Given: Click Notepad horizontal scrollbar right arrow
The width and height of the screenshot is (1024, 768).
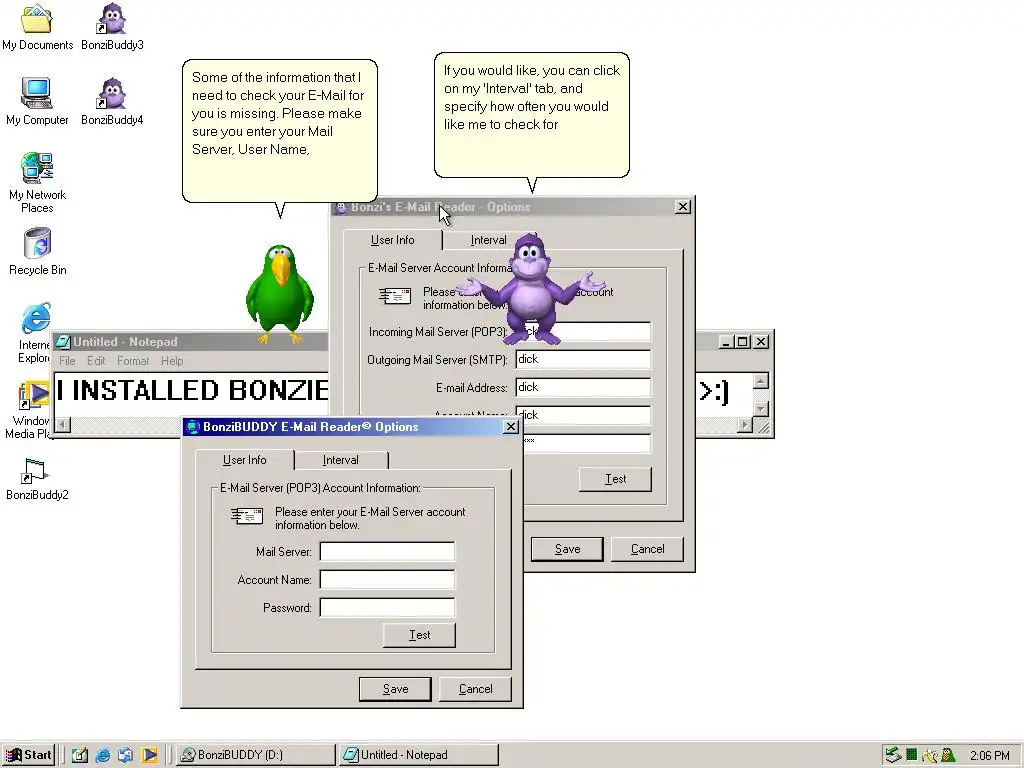Looking at the screenshot, I should (x=745, y=425).
